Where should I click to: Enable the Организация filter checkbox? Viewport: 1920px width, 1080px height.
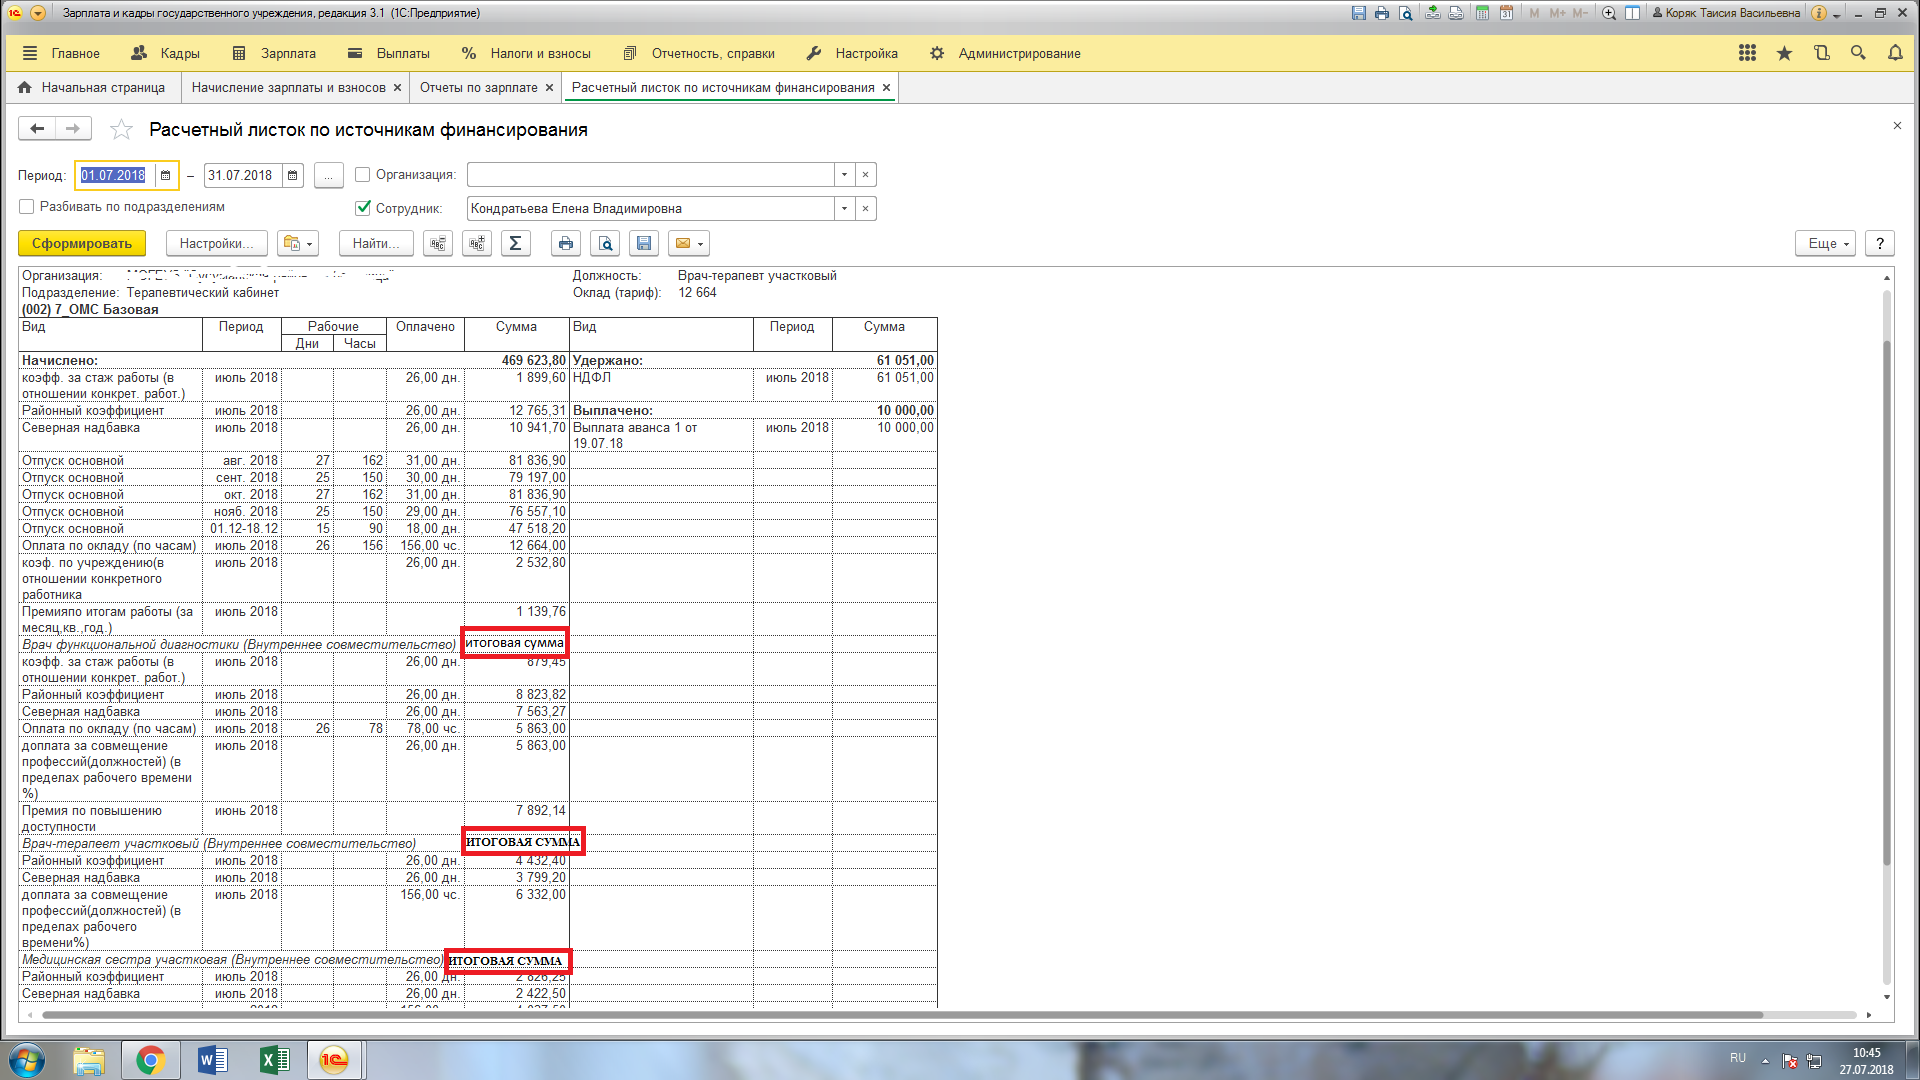363,175
